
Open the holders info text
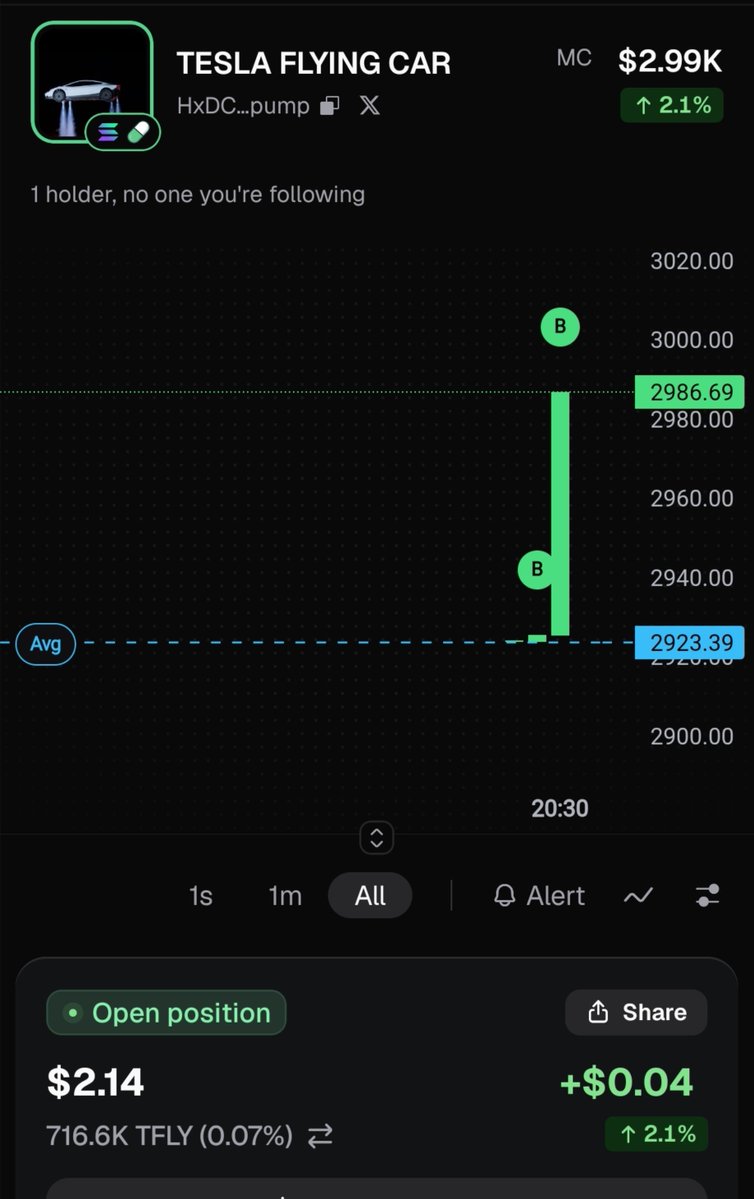coord(197,194)
